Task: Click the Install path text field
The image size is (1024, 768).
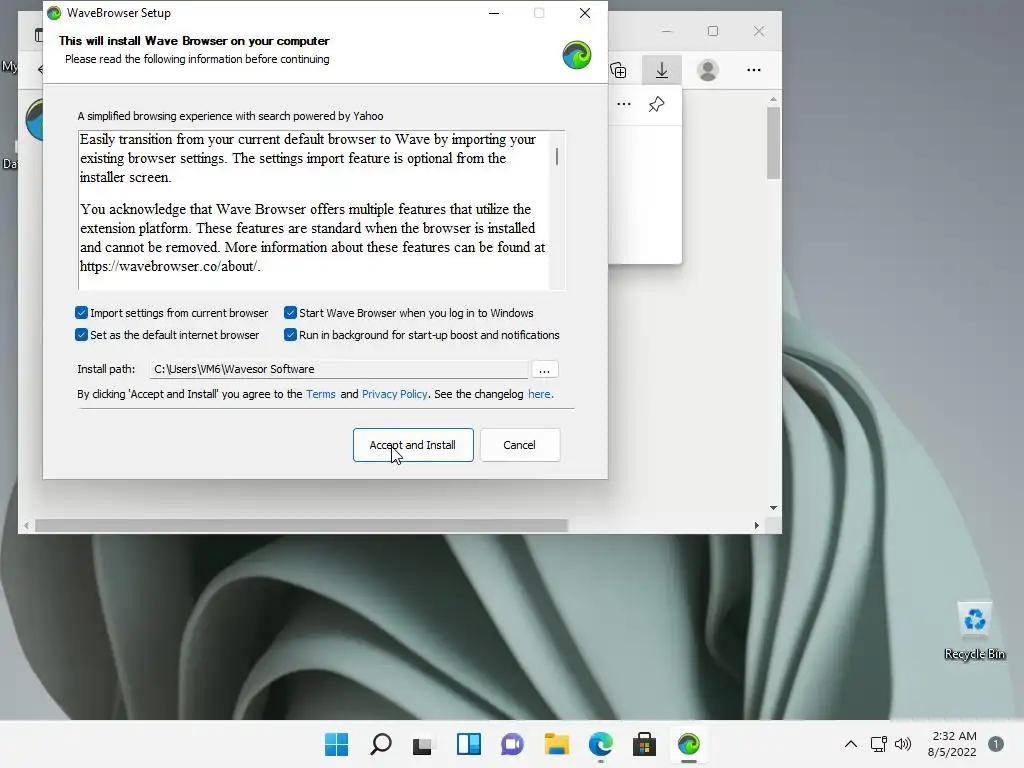Action: [338, 369]
